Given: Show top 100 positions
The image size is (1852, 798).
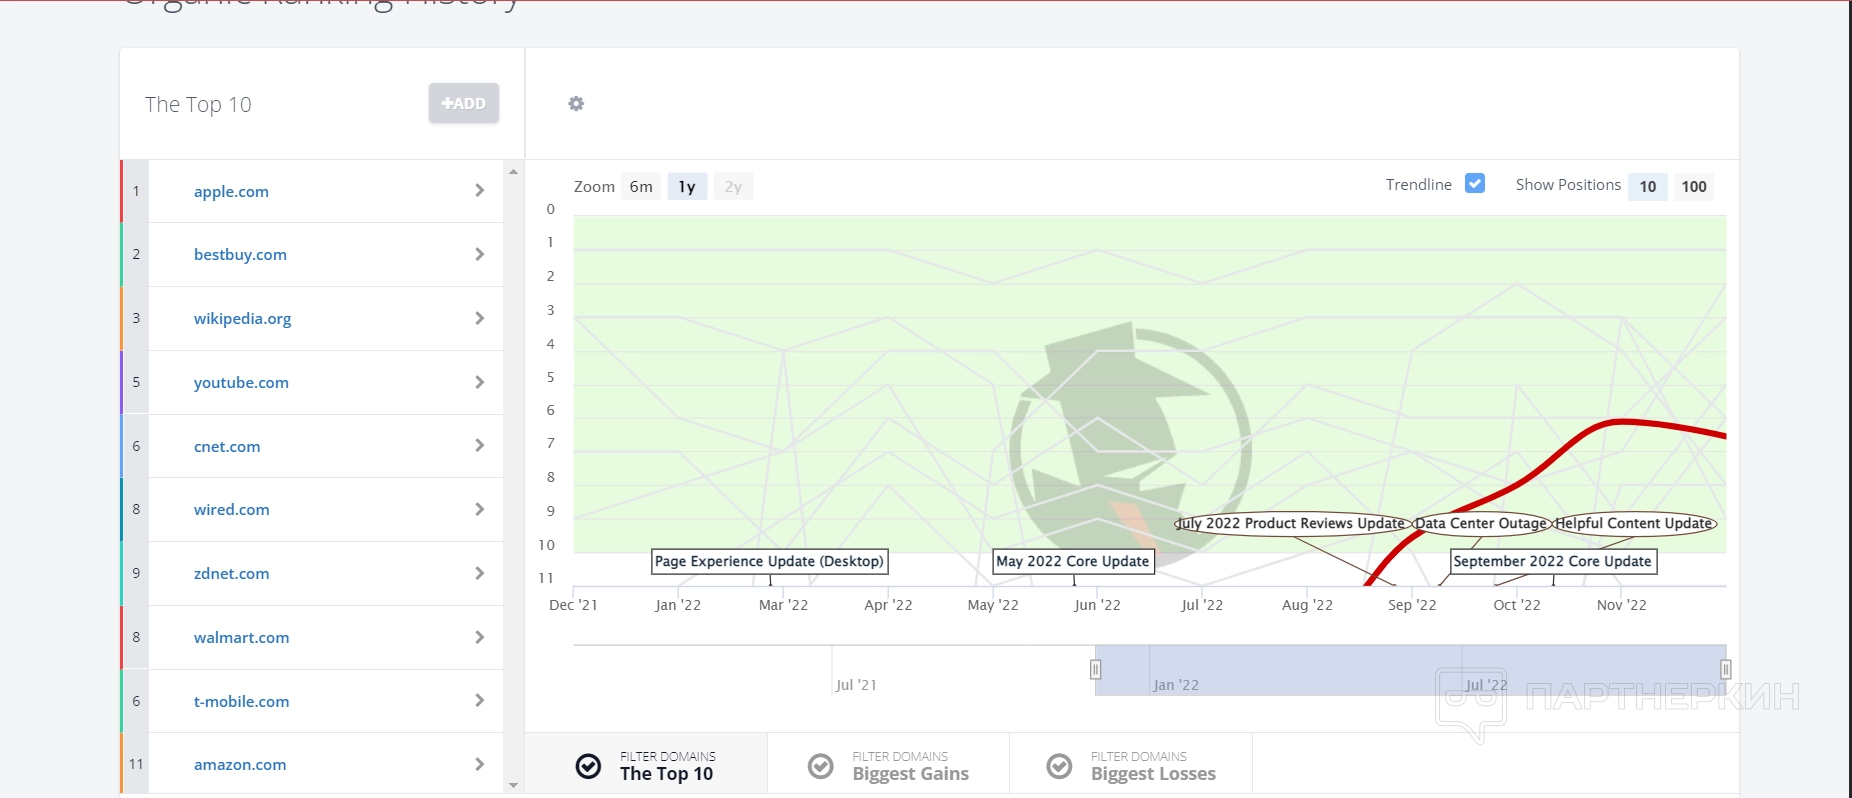Looking at the screenshot, I should tap(1694, 187).
